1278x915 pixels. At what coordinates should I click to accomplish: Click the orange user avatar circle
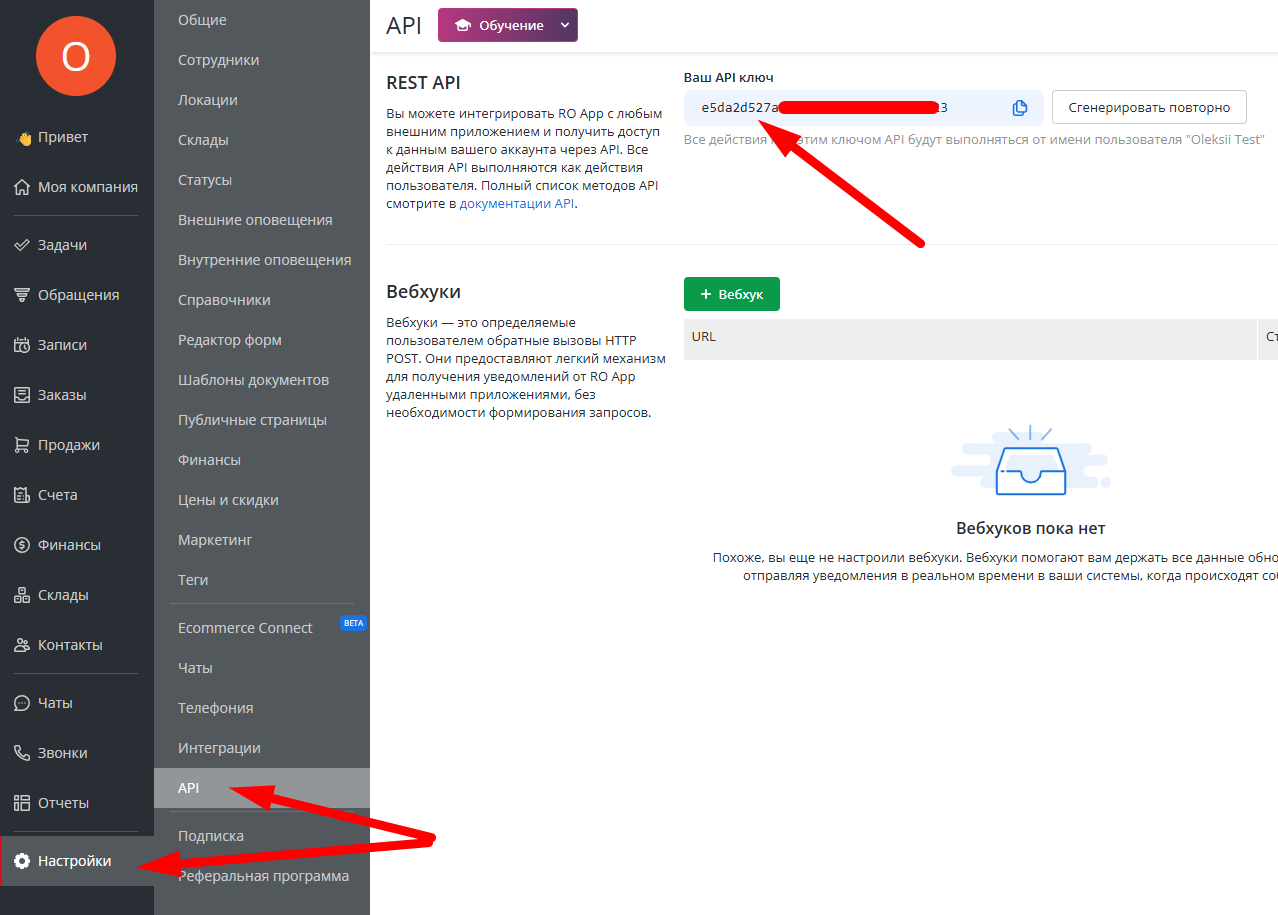(x=76, y=57)
